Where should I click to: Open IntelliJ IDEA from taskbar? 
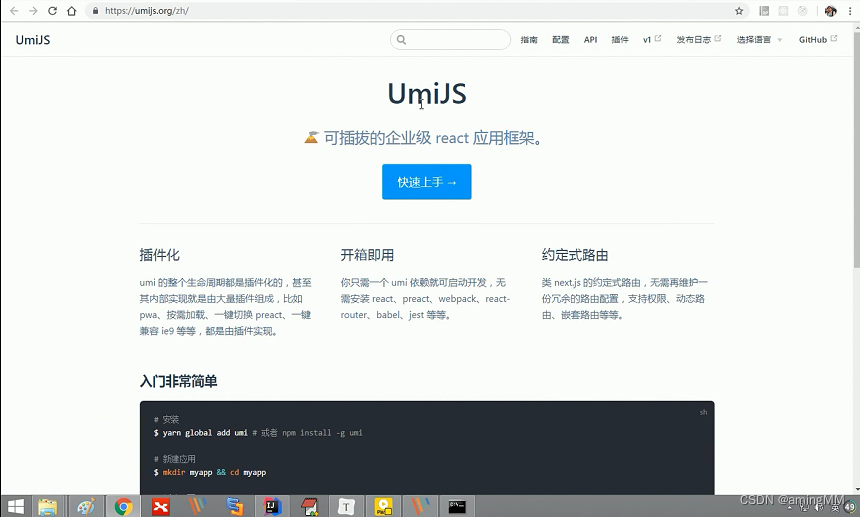click(x=272, y=507)
